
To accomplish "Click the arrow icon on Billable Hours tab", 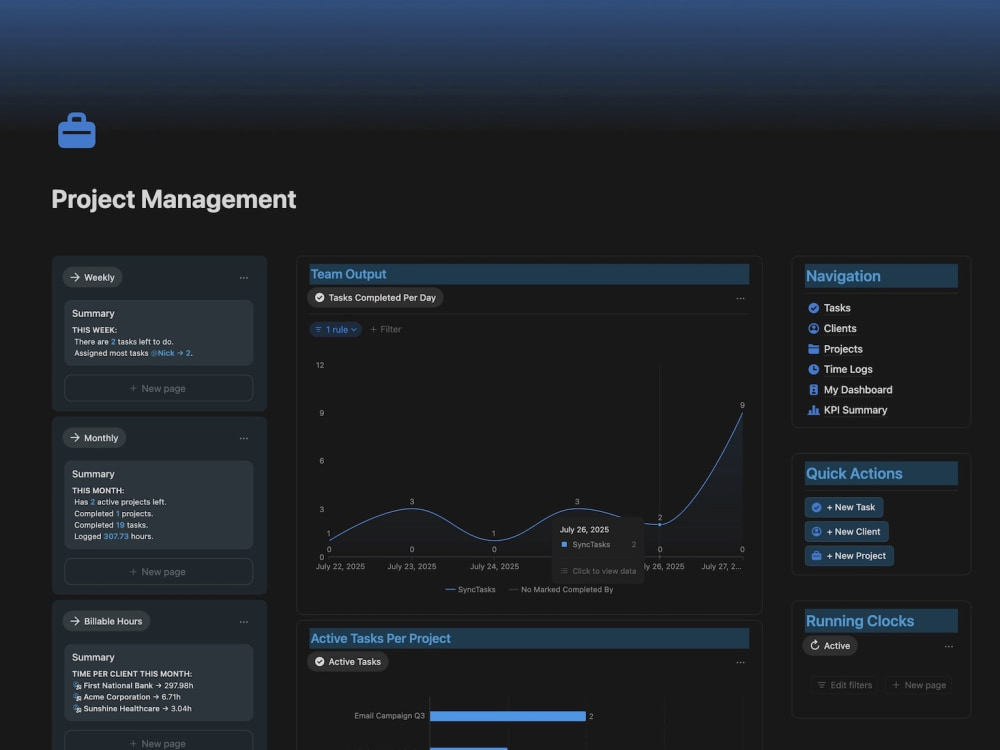I will (75, 621).
